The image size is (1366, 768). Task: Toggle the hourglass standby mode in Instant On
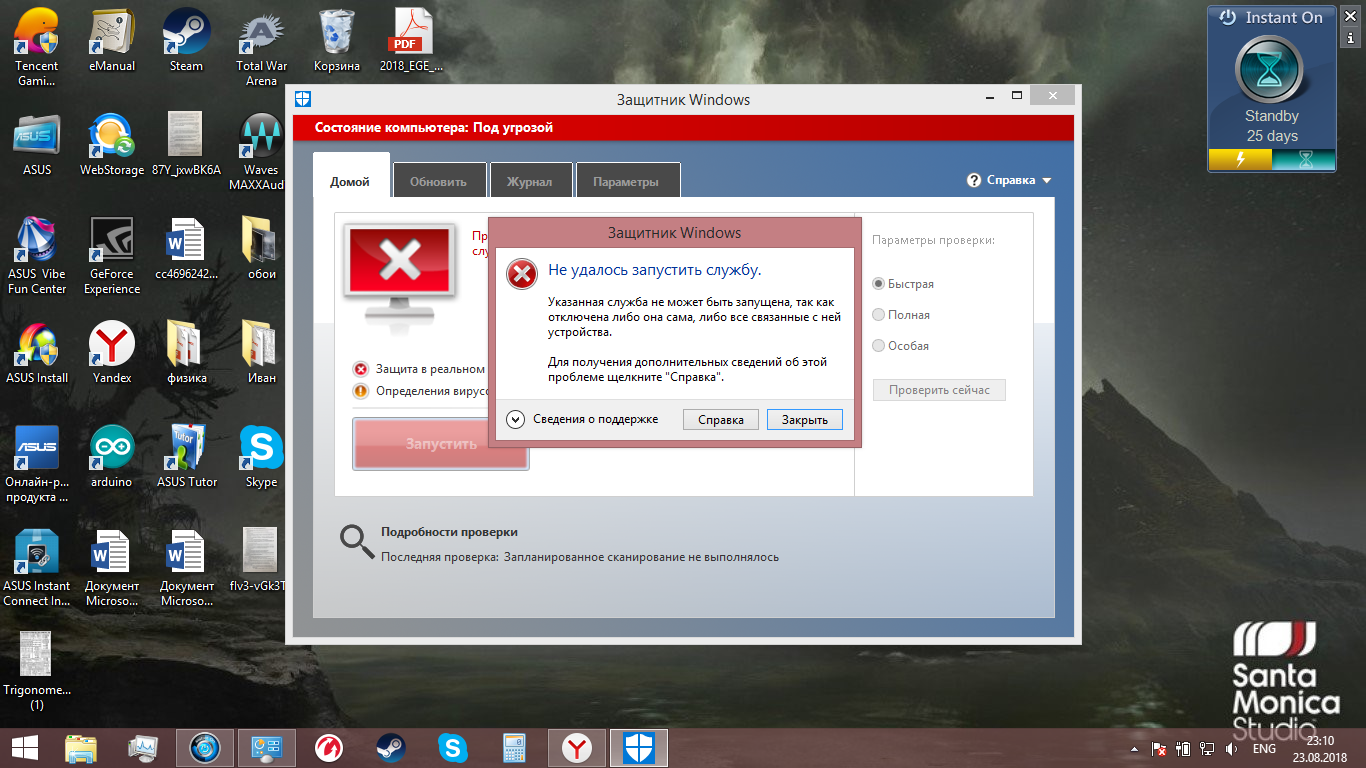1304,160
